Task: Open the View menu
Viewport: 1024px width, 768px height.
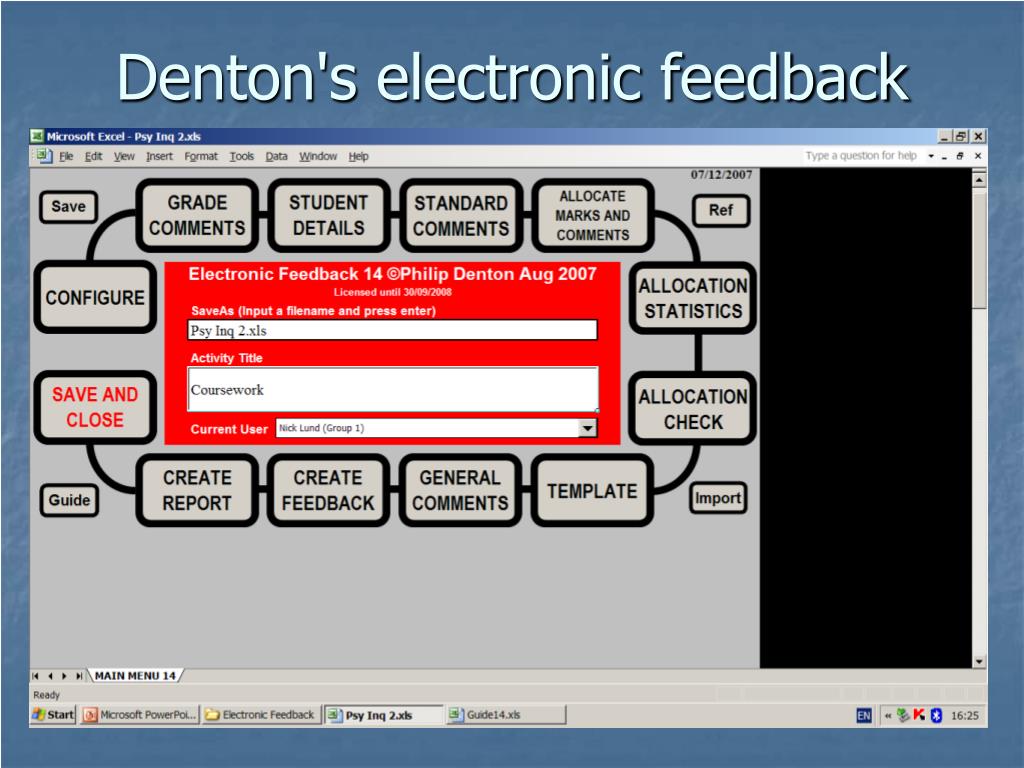Action: point(124,156)
